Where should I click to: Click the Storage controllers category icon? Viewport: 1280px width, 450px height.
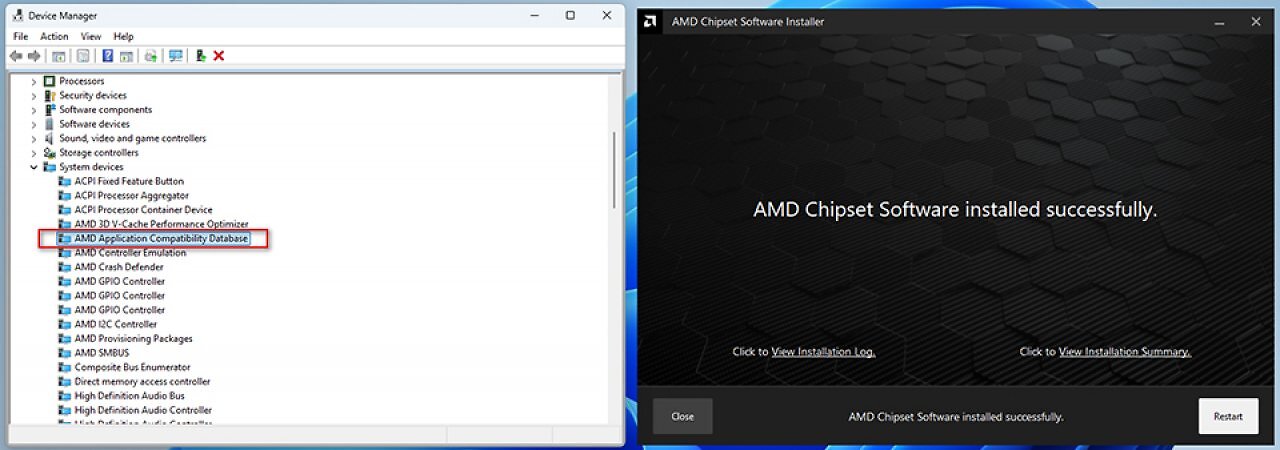pyautogui.click(x=49, y=153)
